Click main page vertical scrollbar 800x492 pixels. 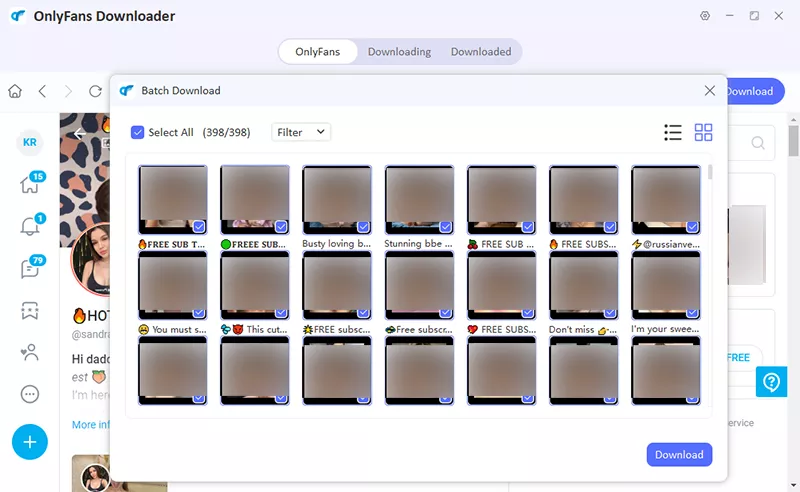[793, 140]
